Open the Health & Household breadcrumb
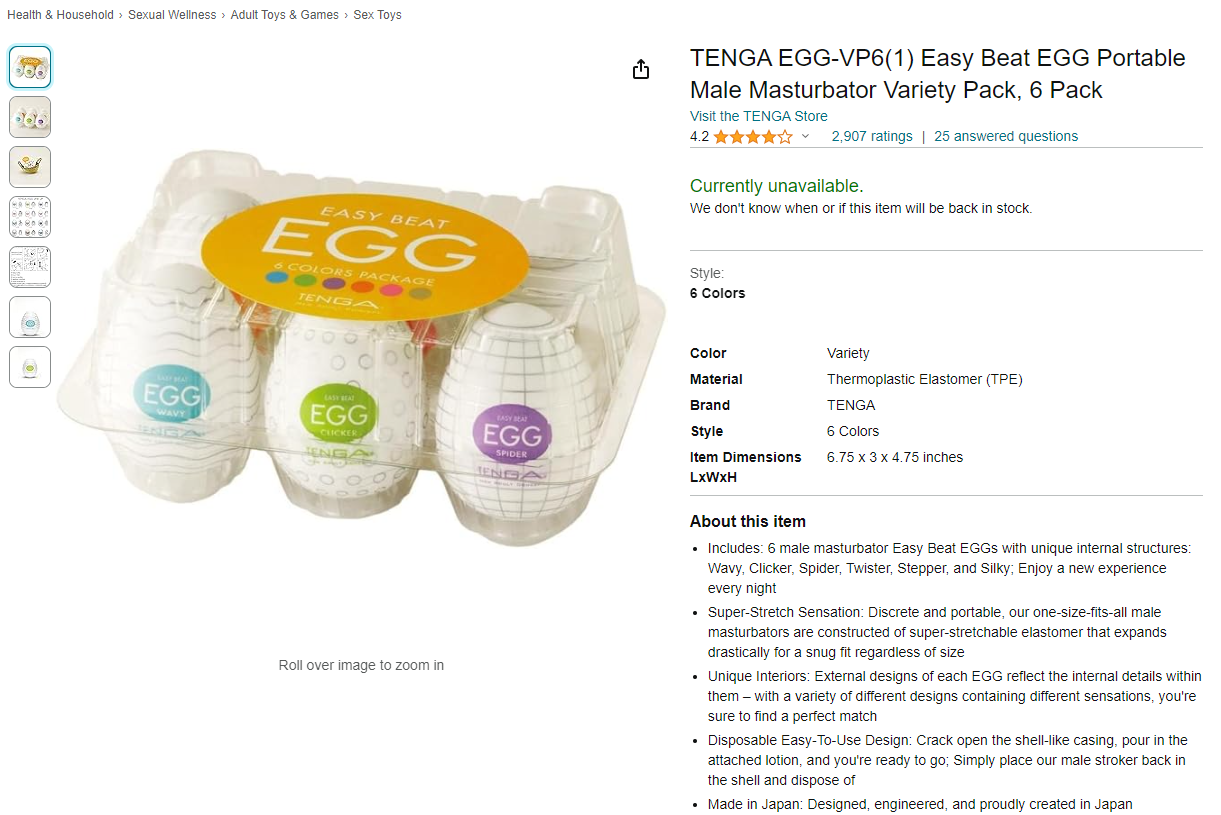 point(60,15)
